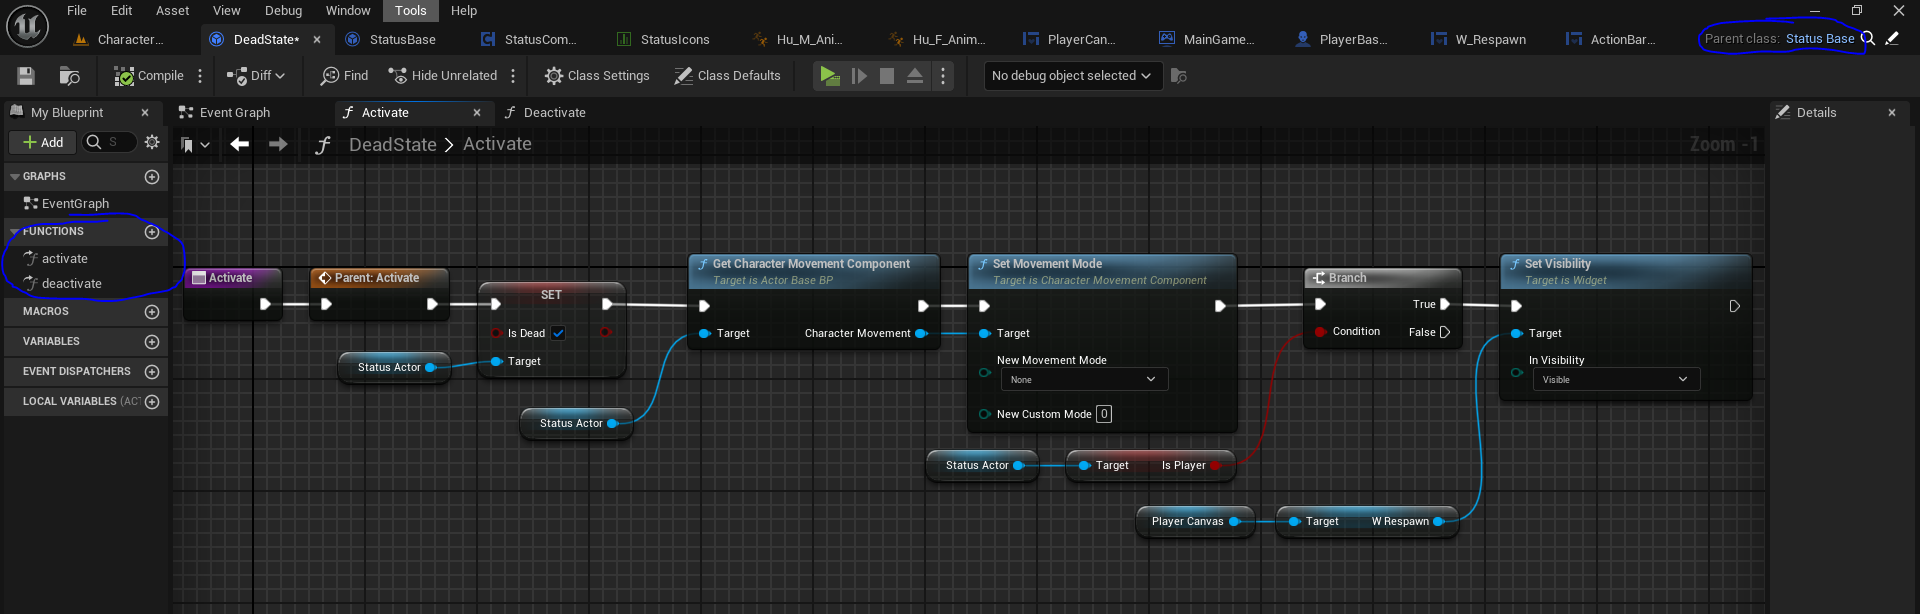1920x614 pixels.
Task: Open parent class Status Base link
Action: pyautogui.click(x=1820, y=39)
